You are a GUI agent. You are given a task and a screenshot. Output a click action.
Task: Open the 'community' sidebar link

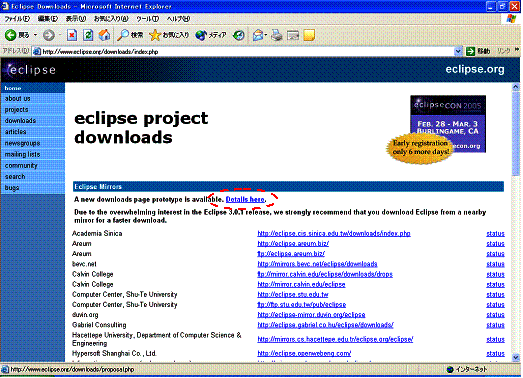pyautogui.click(x=21, y=165)
